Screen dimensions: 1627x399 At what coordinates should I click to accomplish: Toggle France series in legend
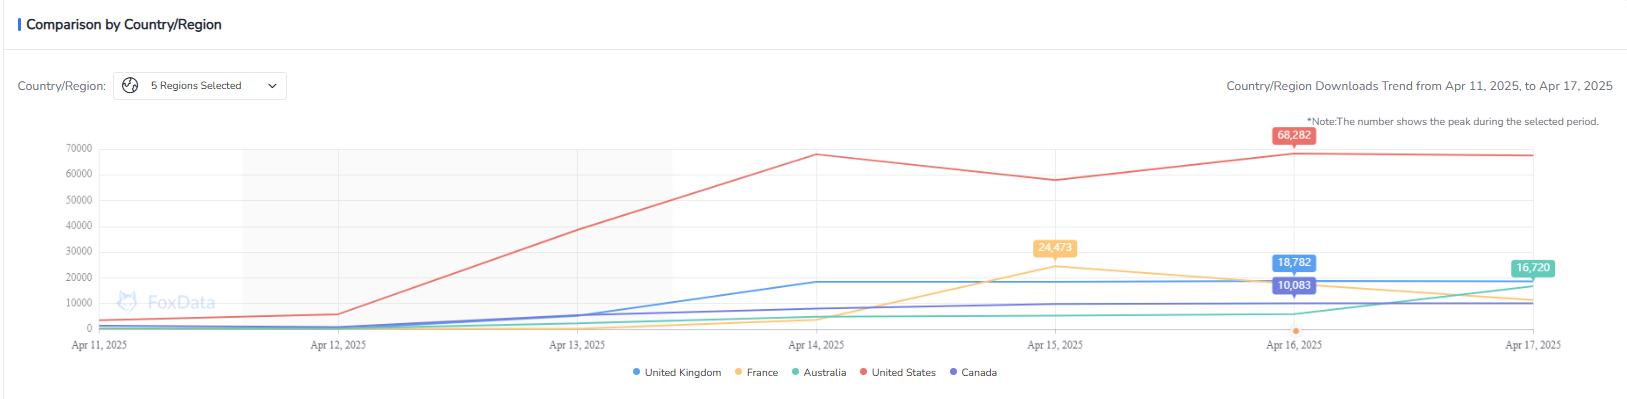[756, 373]
